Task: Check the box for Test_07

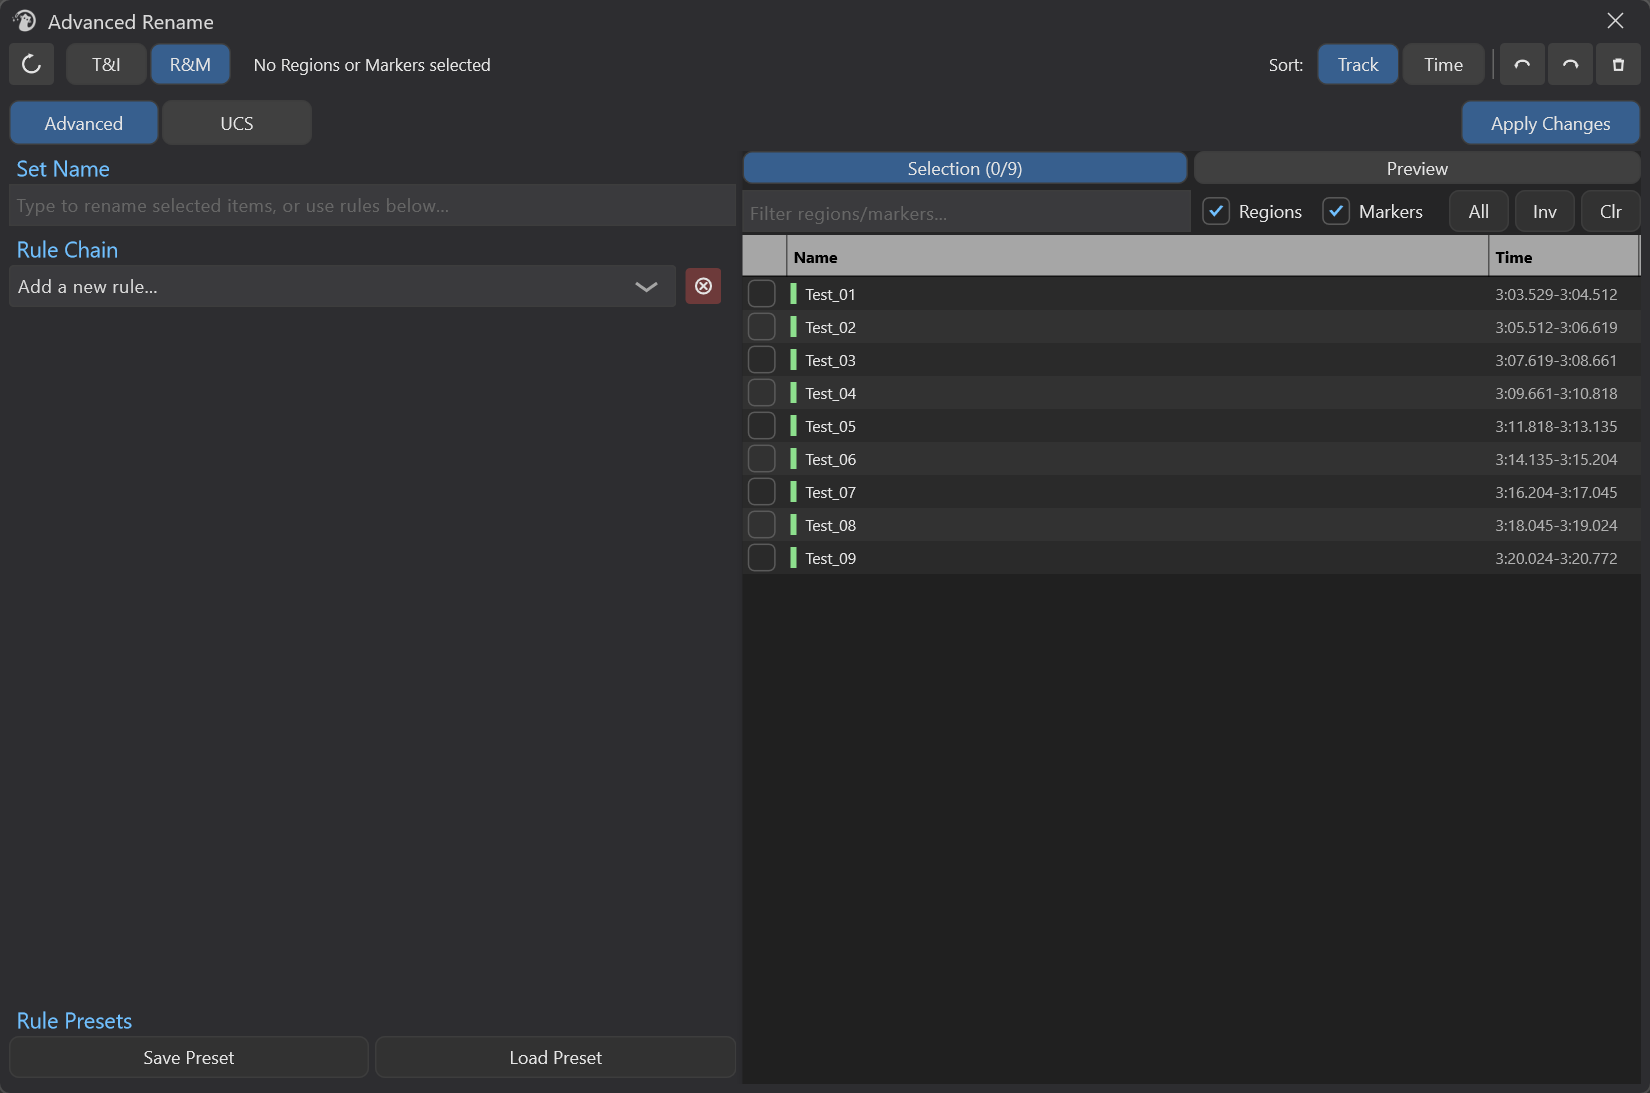Action: point(762,492)
